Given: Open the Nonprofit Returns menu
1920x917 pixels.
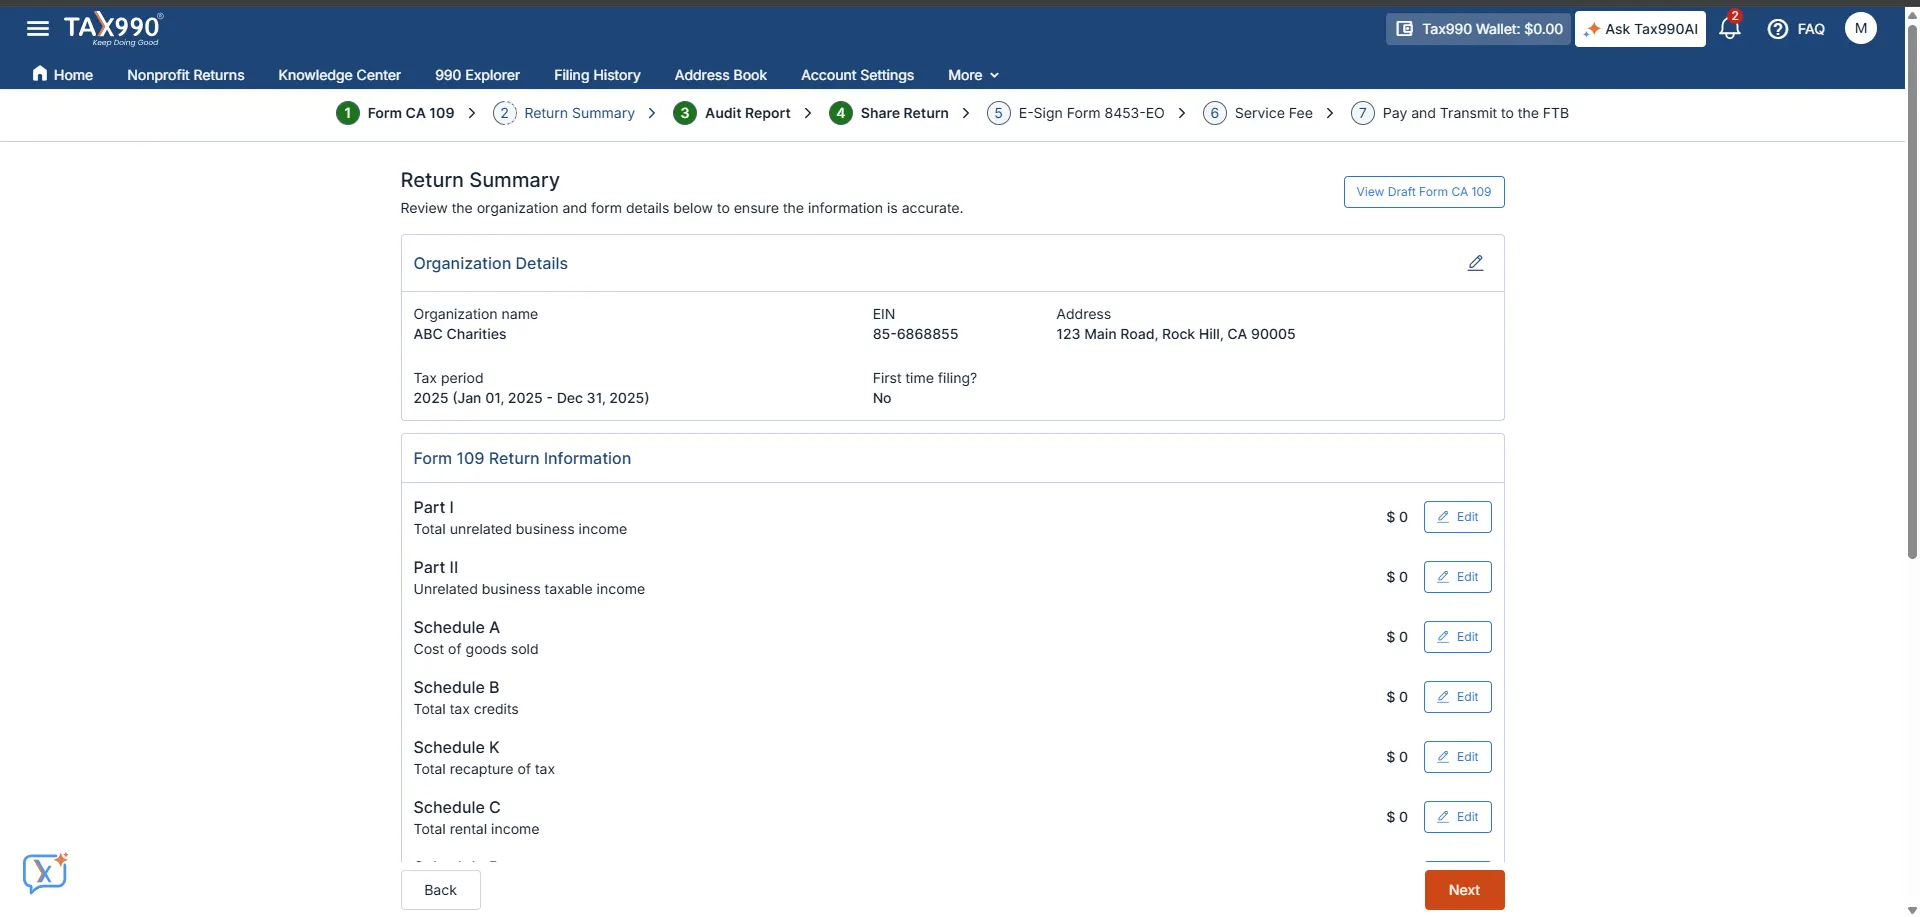Looking at the screenshot, I should pos(185,75).
